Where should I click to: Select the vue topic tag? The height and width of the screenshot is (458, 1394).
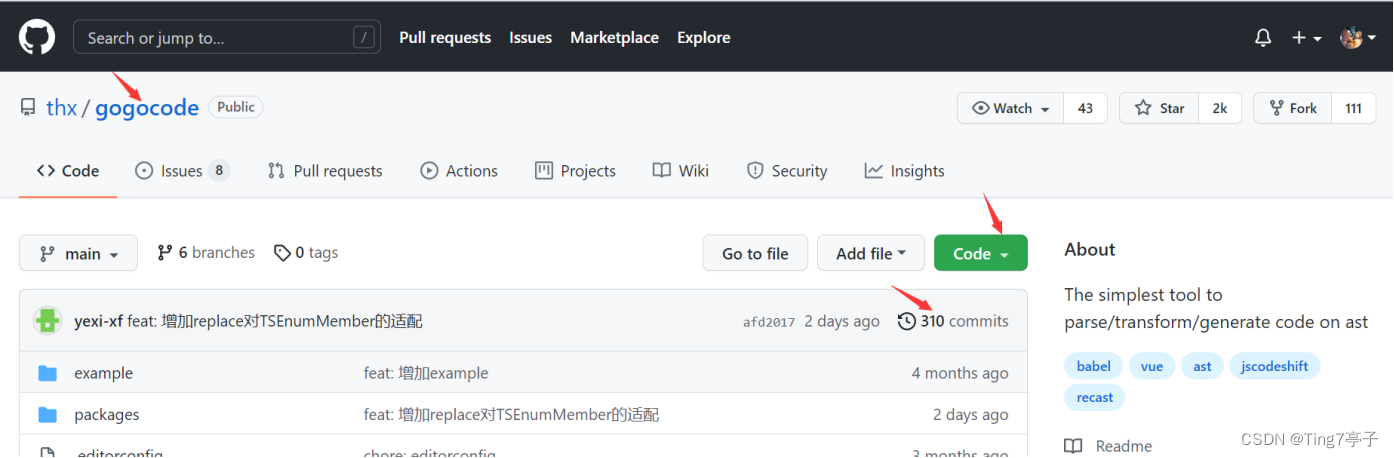[1152, 366]
